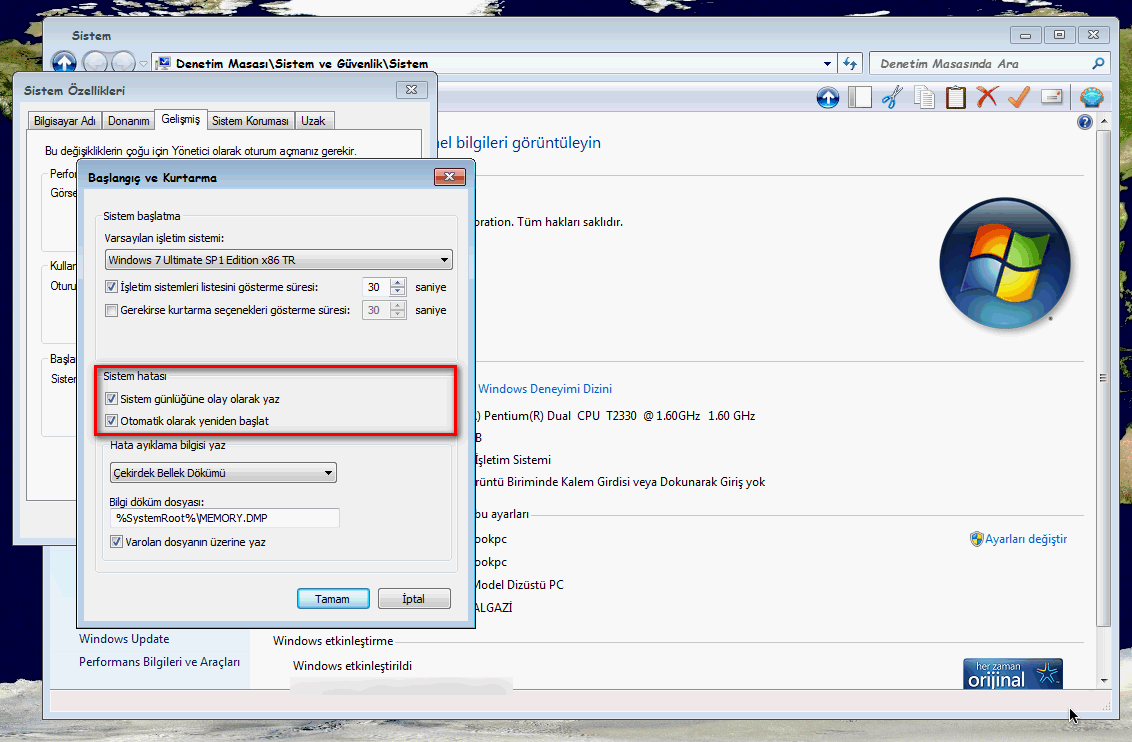The image size is (1132, 742).
Task: Click the Up arrow icon beside the address bar
Action: [64, 62]
